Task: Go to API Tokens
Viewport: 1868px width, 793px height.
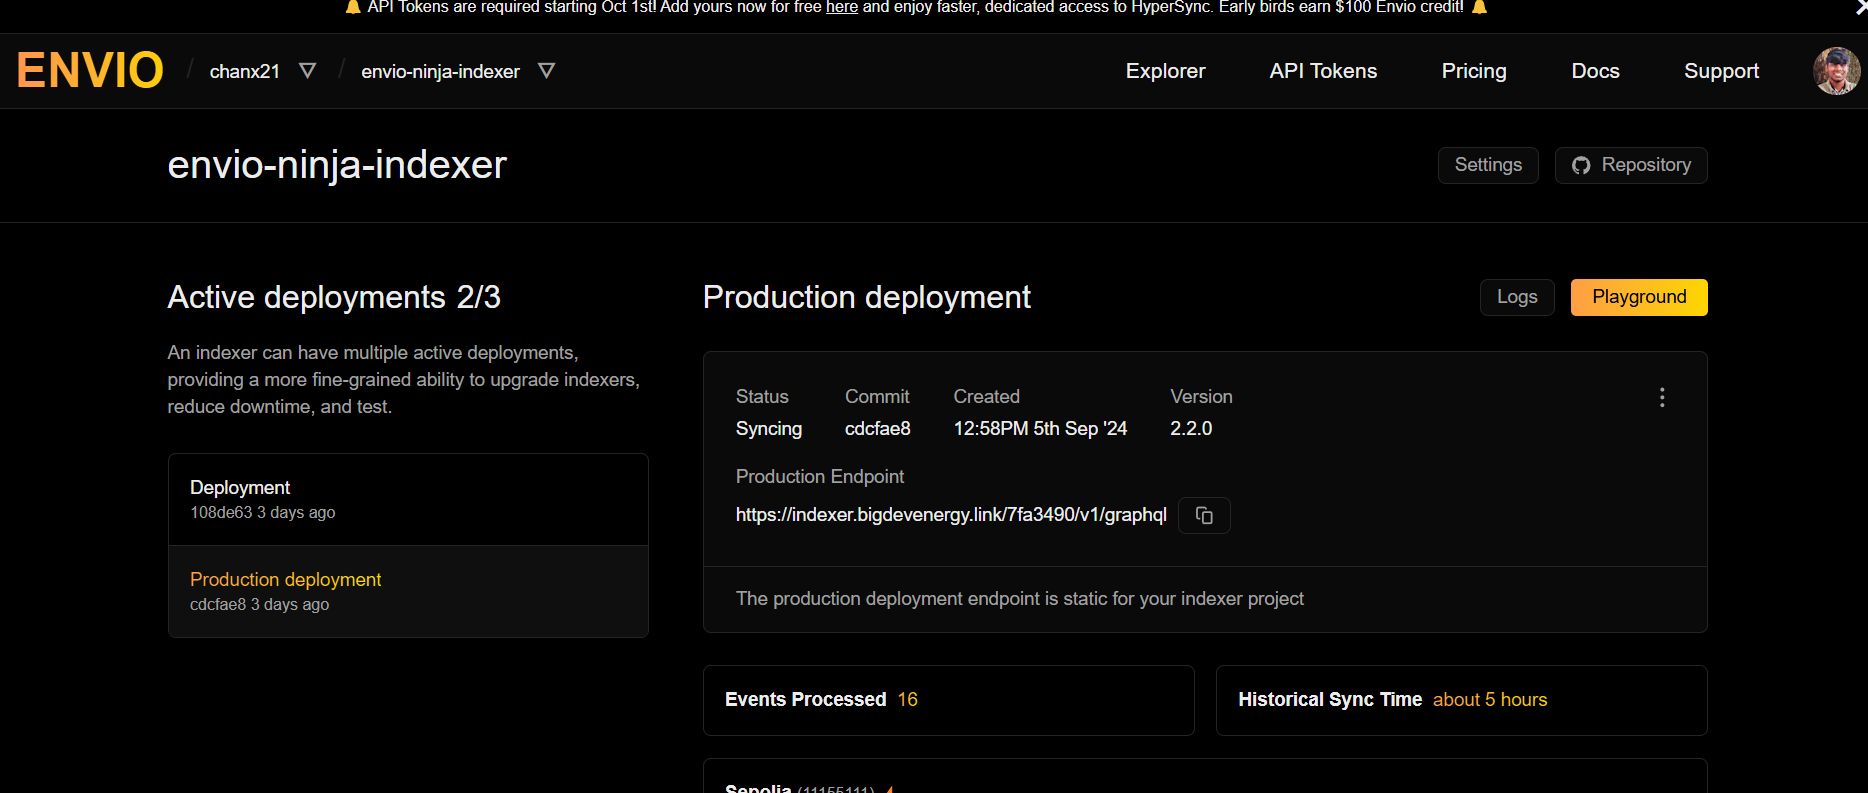Action: [1323, 71]
